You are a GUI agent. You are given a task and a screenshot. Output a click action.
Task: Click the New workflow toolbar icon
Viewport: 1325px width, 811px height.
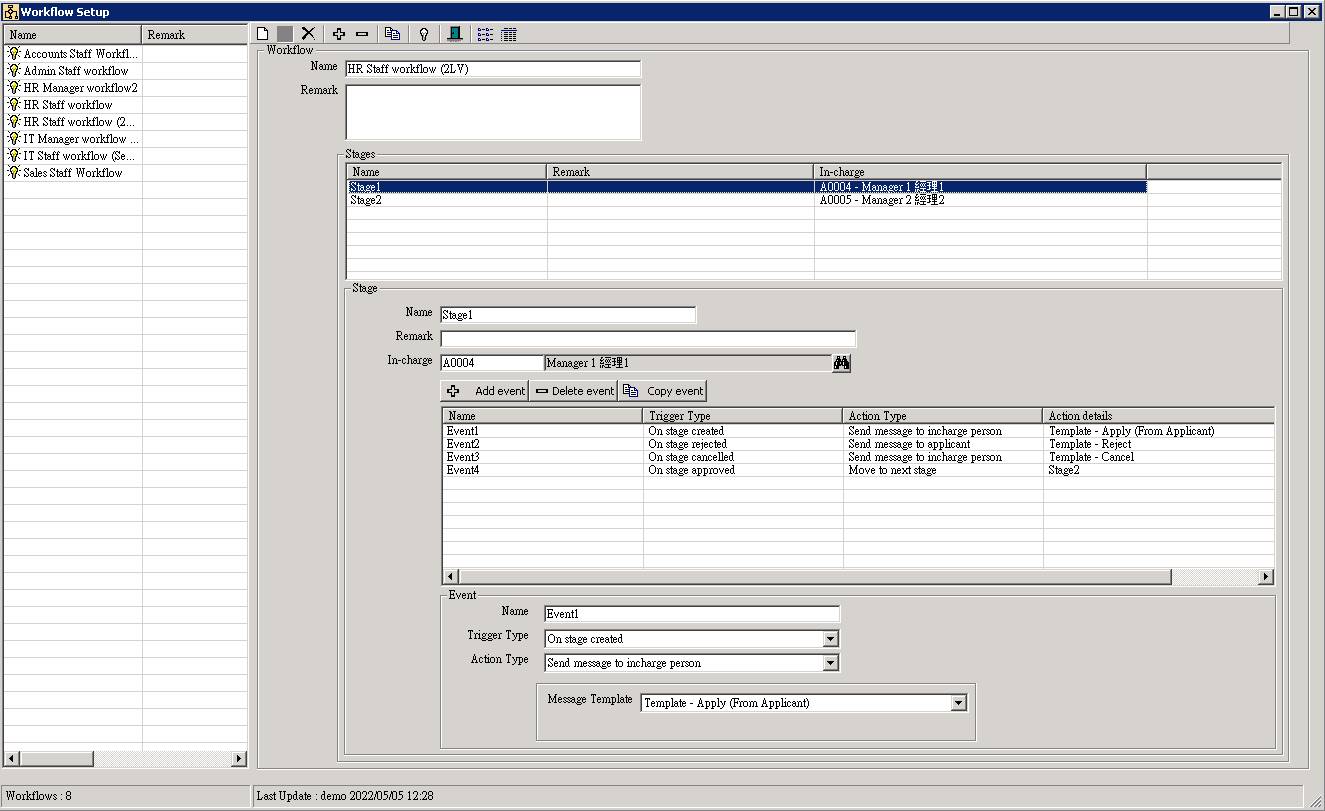click(x=263, y=34)
